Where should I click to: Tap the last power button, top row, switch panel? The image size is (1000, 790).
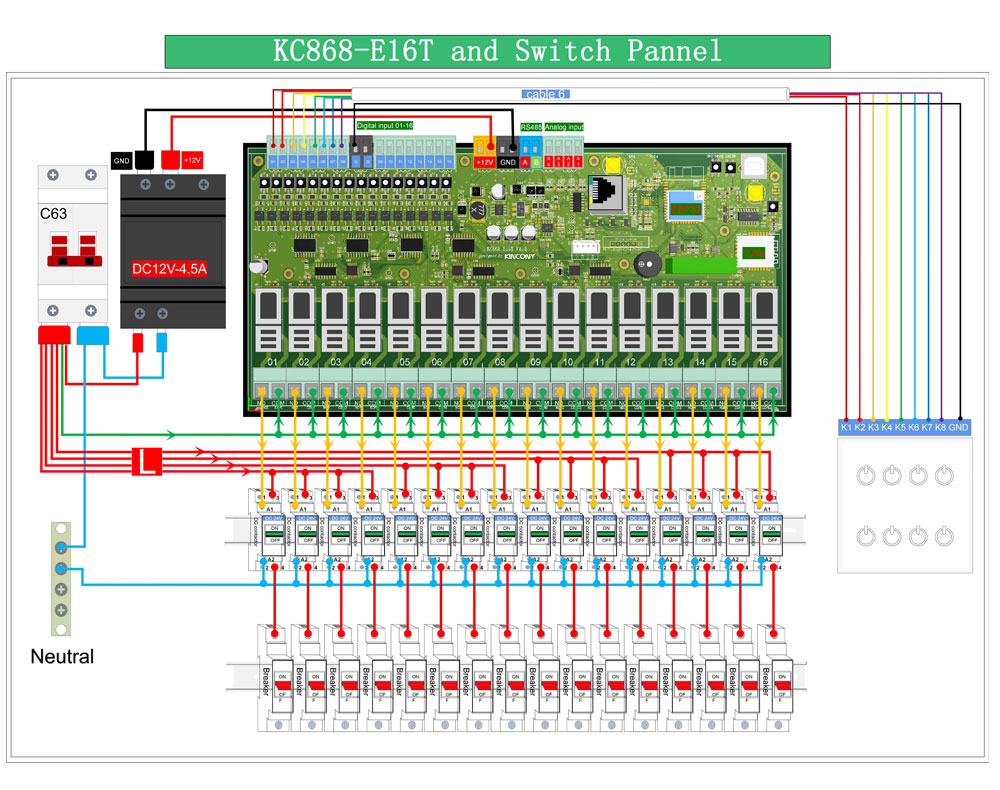945,475
